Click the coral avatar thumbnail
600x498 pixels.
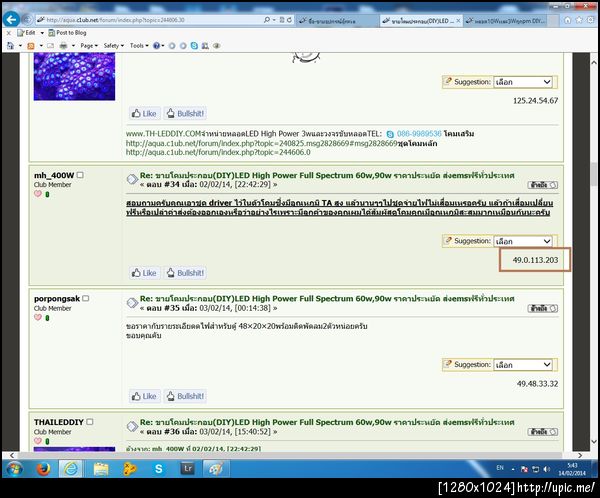click(74, 77)
